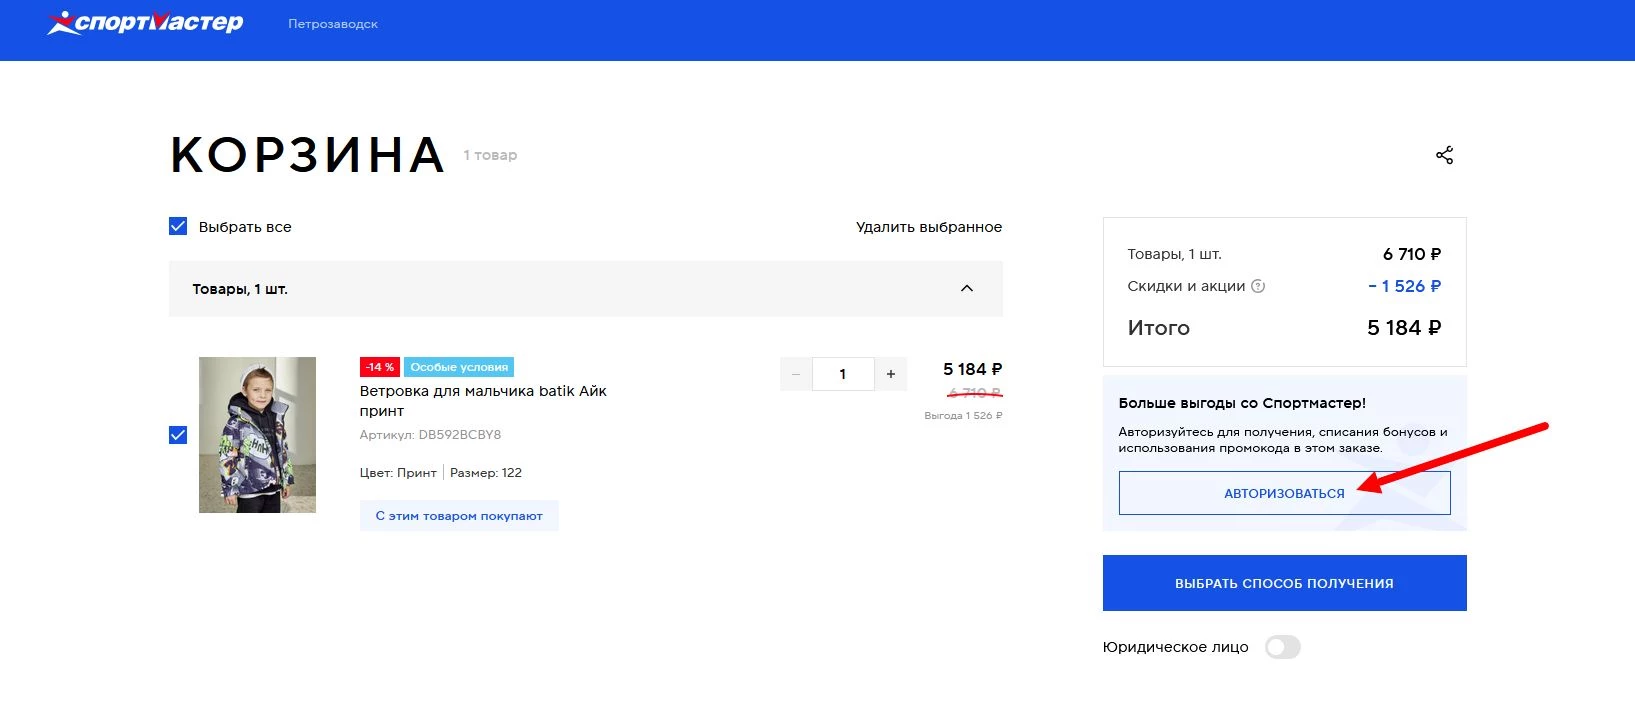Show the discounts help question-mark icon
This screenshot has width=1635, height=720.
click(x=1258, y=286)
